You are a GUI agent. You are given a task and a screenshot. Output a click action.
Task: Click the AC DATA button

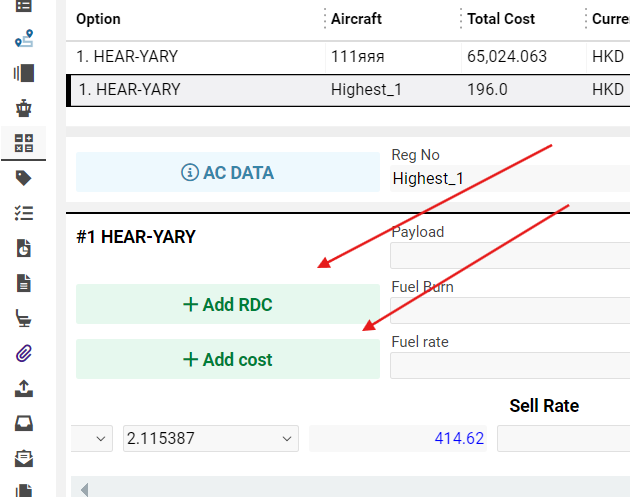click(227, 172)
